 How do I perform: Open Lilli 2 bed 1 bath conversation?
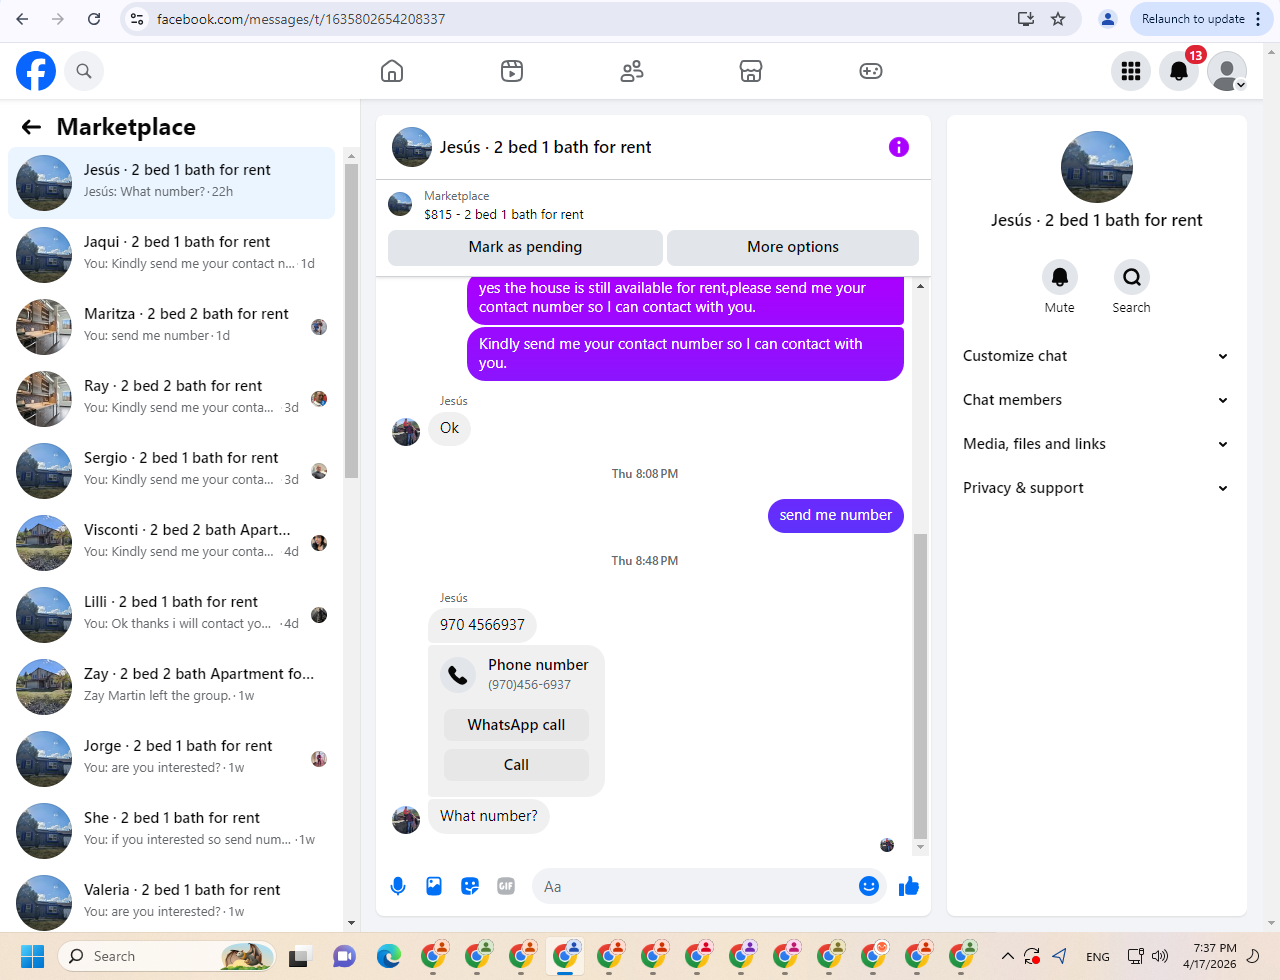pos(172,614)
